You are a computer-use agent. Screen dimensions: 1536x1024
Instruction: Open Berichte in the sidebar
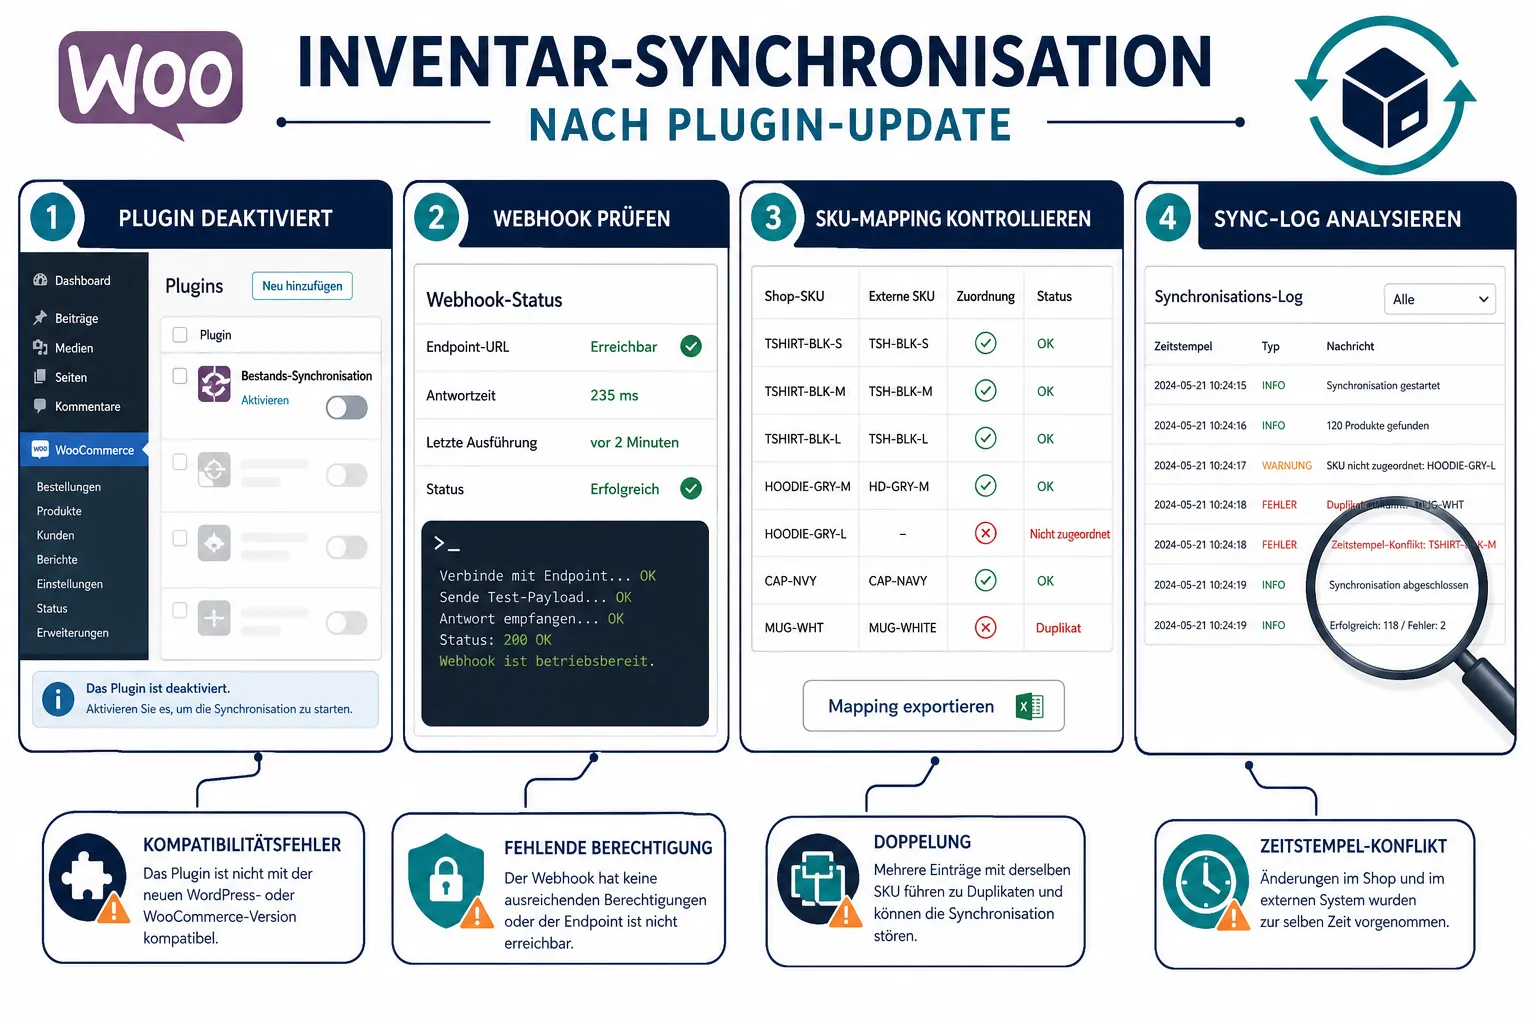(57, 560)
